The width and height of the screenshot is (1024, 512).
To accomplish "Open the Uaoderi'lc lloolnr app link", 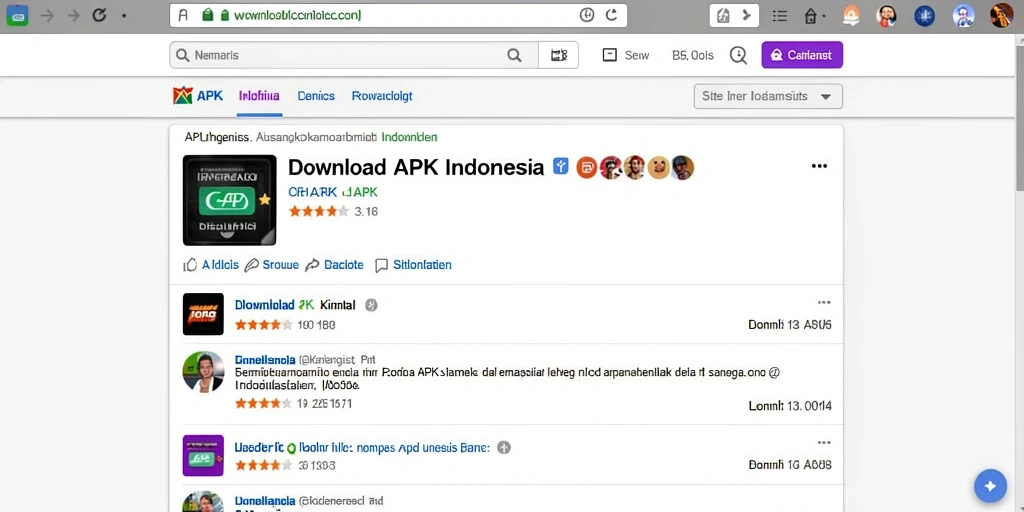I will pos(362,448).
